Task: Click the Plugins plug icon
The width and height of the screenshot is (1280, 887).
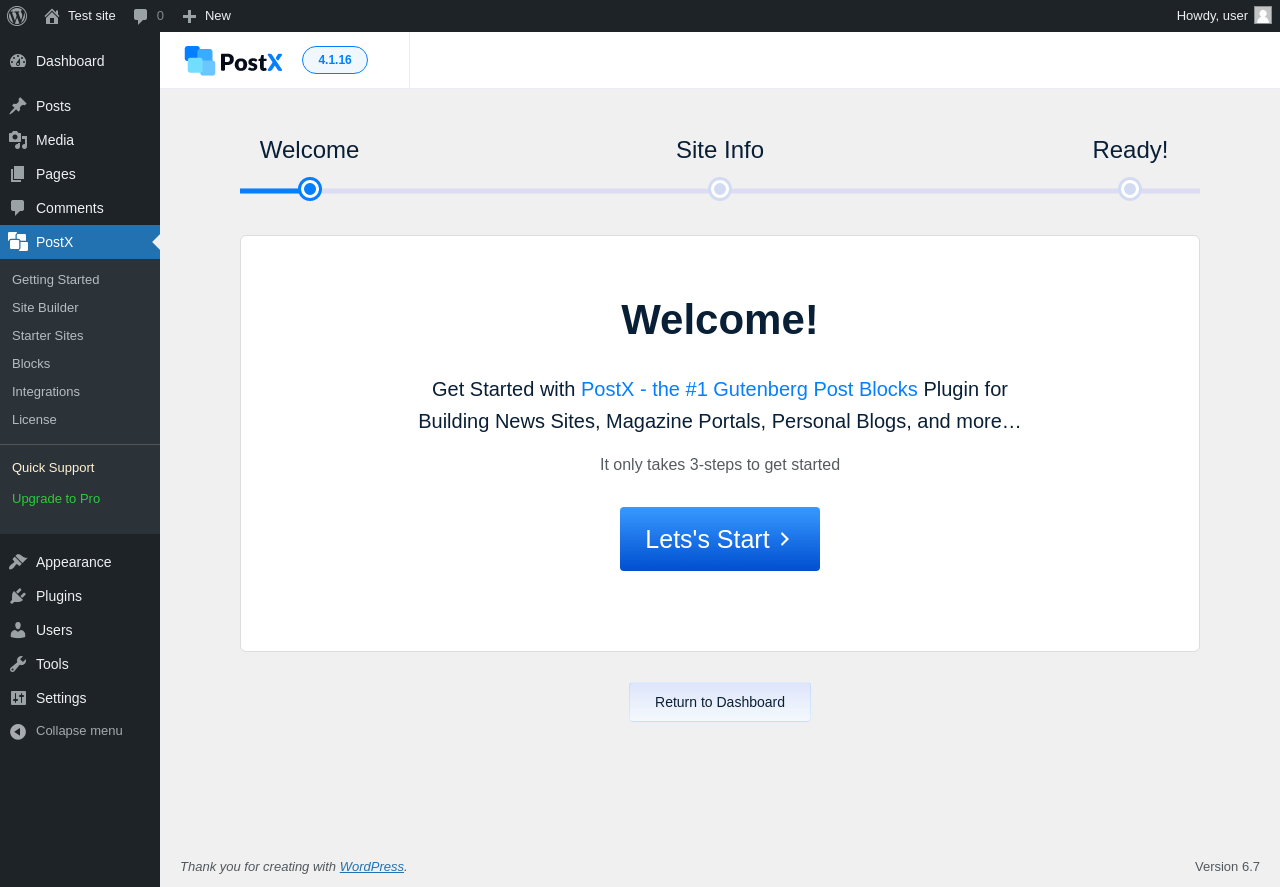Action: tap(18, 596)
